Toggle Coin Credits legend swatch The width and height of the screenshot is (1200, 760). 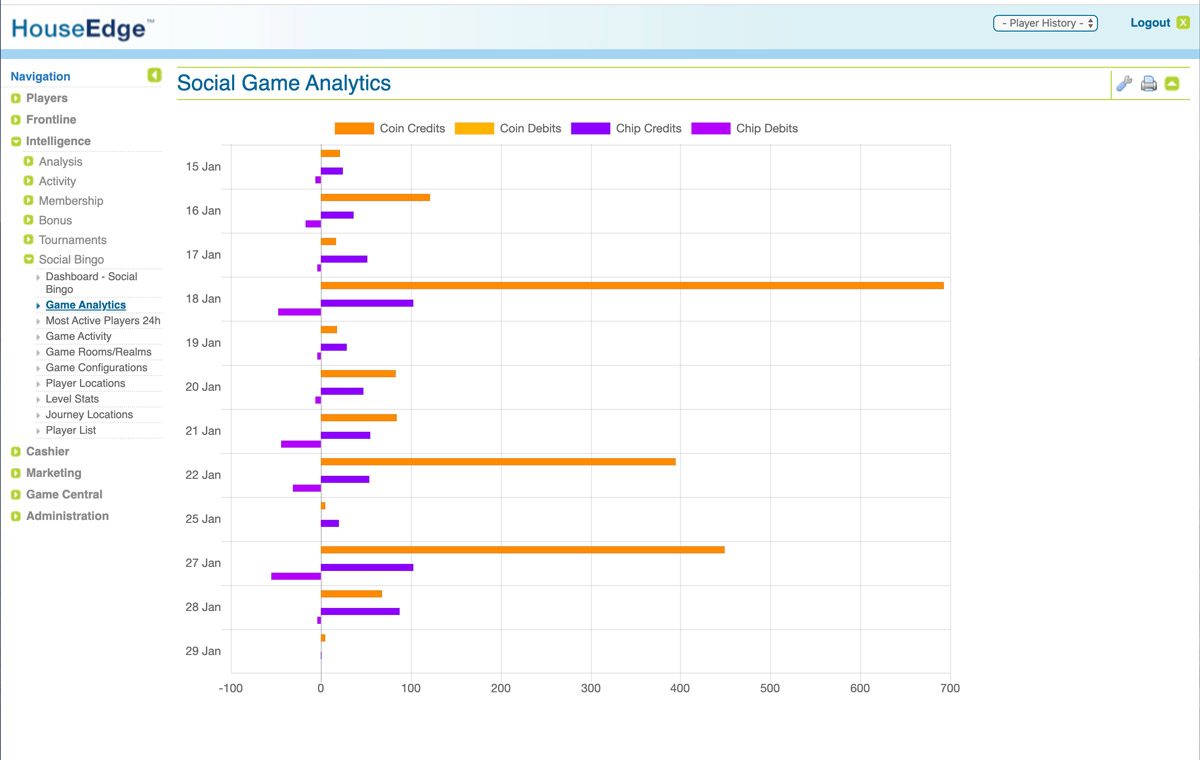point(354,128)
